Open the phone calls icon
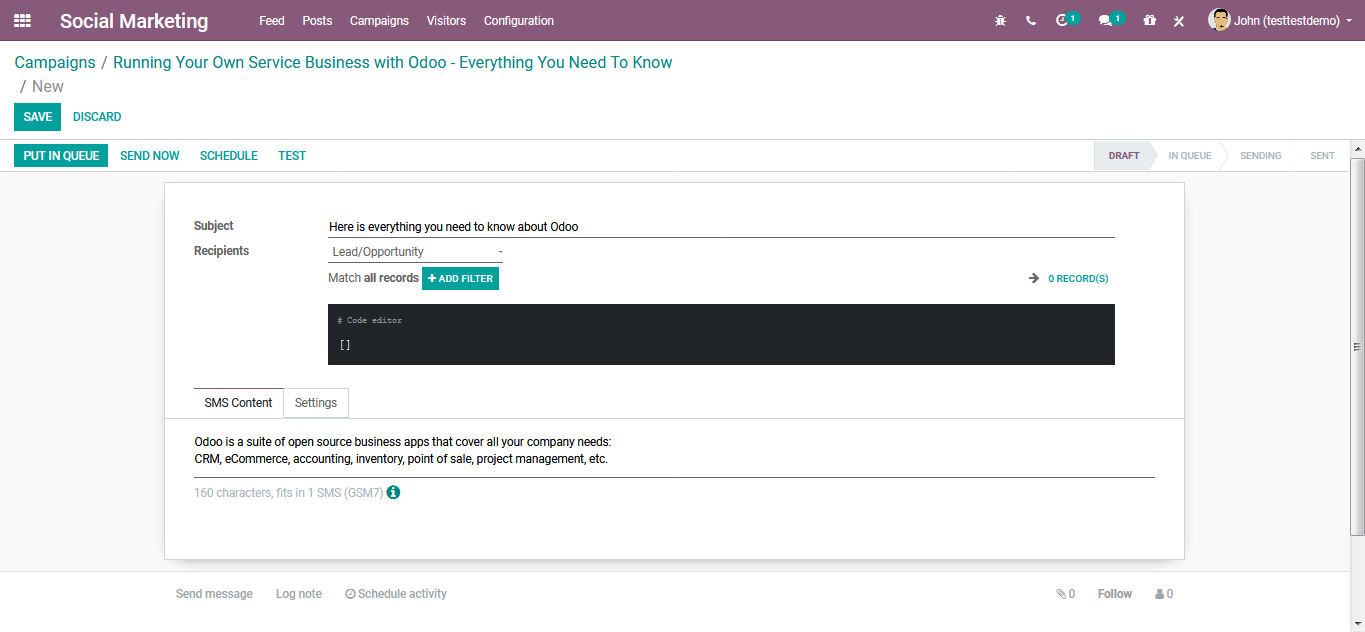1365x632 pixels. (1031, 21)
